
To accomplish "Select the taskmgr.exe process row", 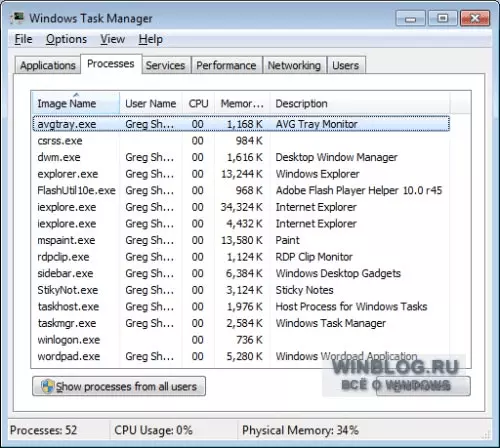I will [x=241, y=323].
